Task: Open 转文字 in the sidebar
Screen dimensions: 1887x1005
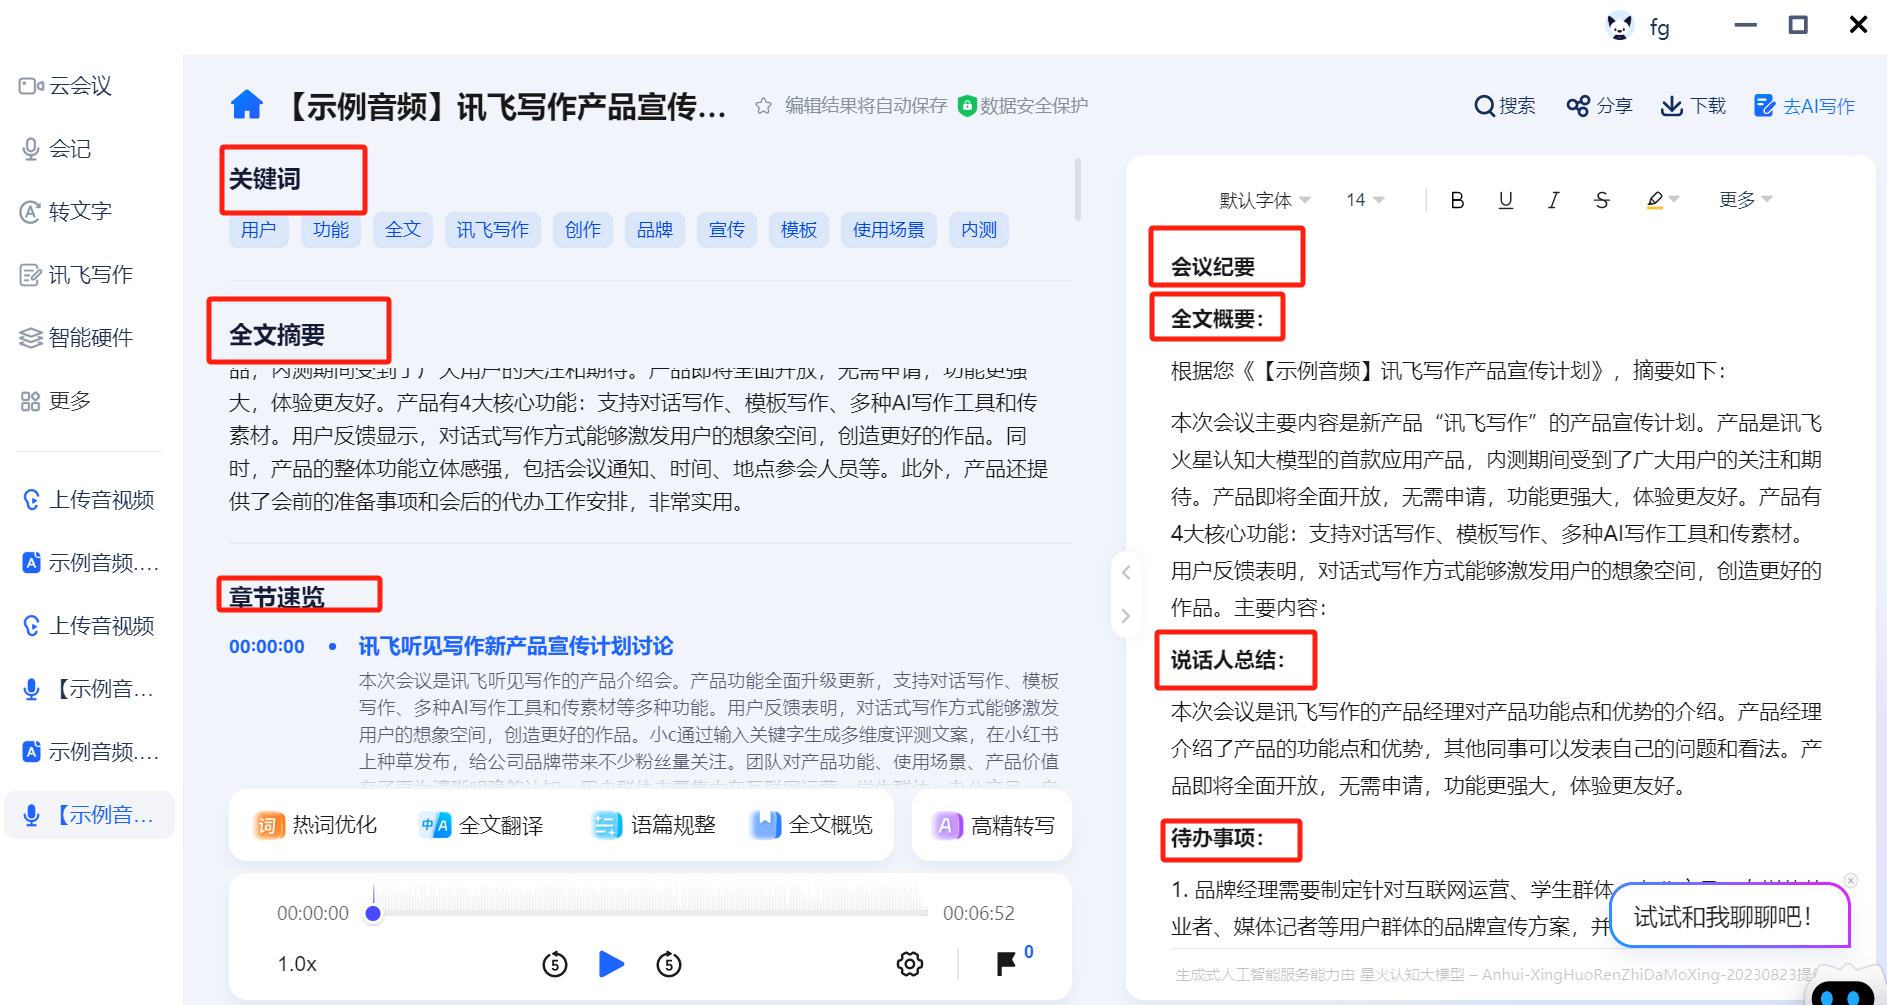Action: tap(66, 212)
